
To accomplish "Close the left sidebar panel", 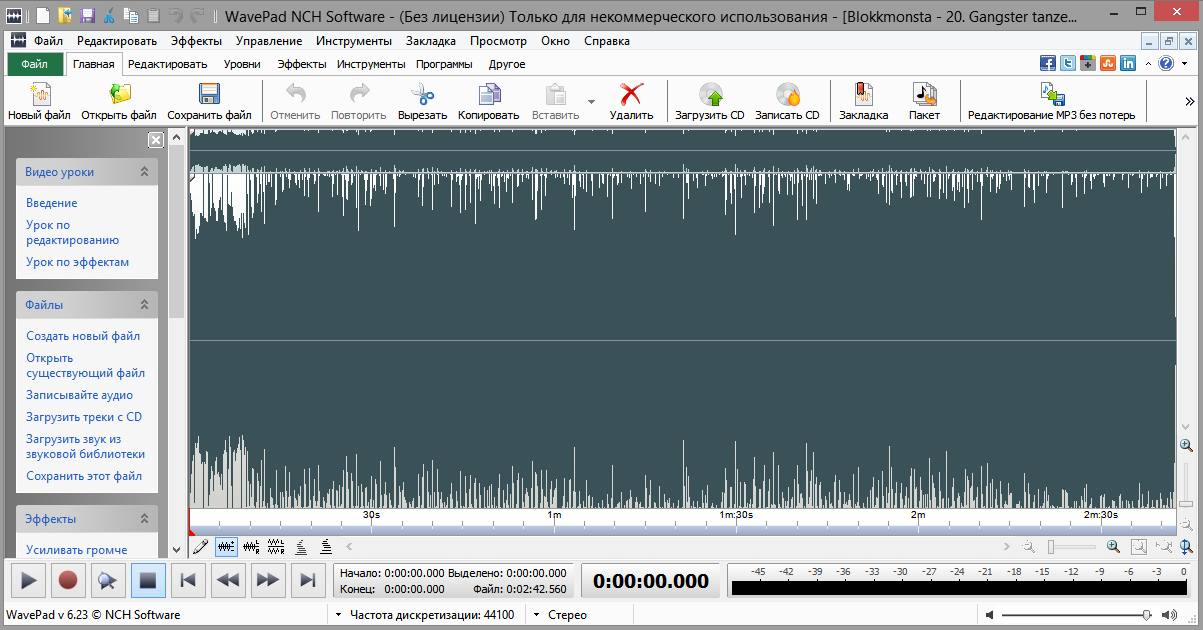I will coord(156,140).
